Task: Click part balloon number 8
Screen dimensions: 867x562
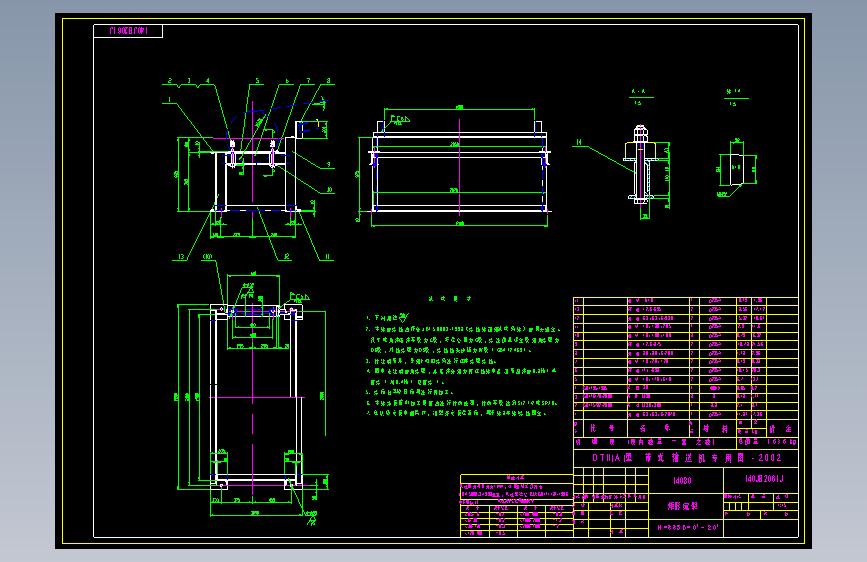Action: pyautogui.click(x=328, y=81)
